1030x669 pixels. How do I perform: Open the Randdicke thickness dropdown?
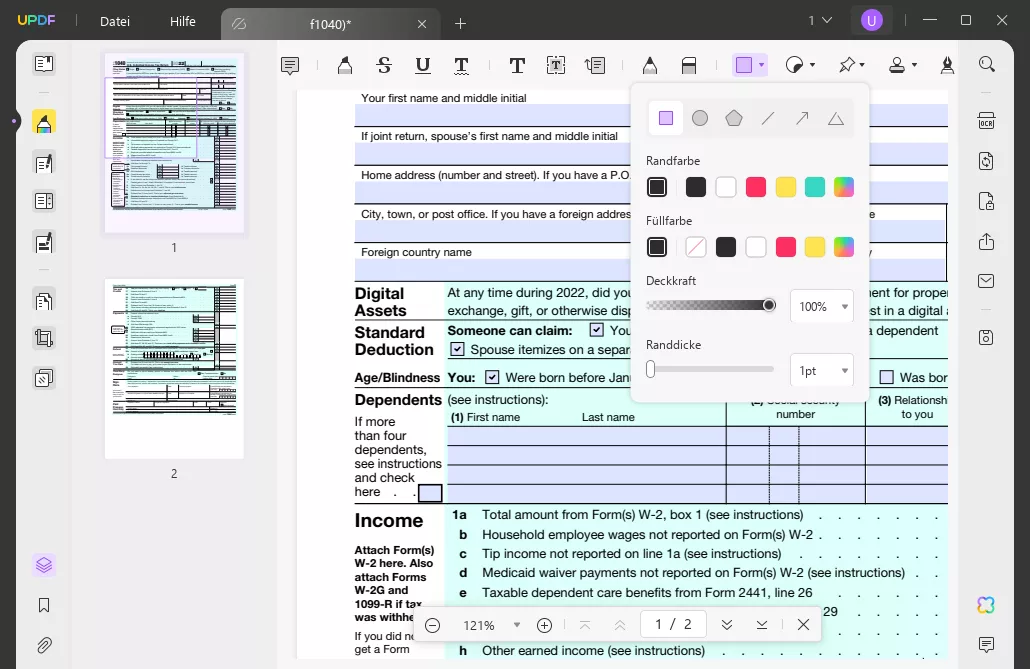click(x=821, y=370)
